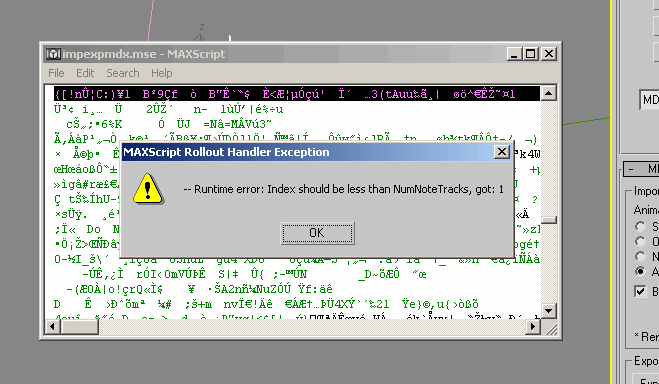Select the first animation radio button in side panel
The height and width of the screenshot is (384, 659).
tap(640, 226)
